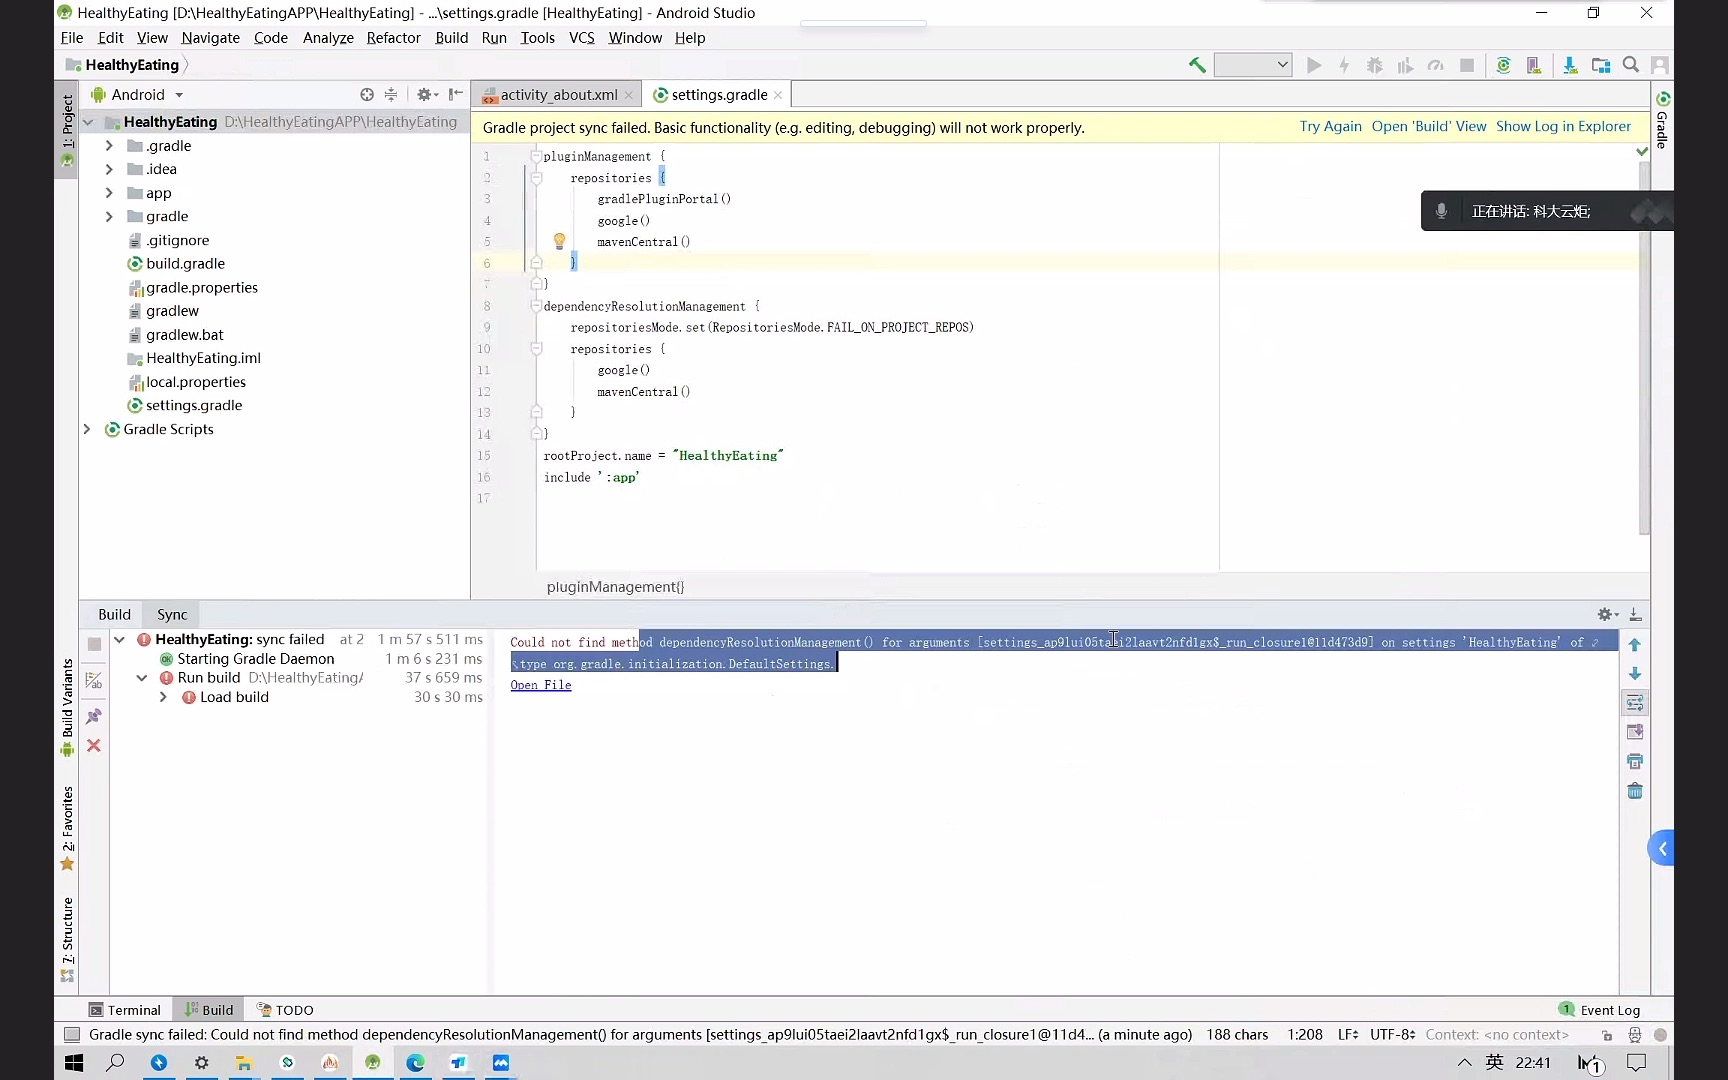Click the Apply Changes lightning icon
The height and width of the screenshot is (1080, 1728).
click(x=1344, y=65)
